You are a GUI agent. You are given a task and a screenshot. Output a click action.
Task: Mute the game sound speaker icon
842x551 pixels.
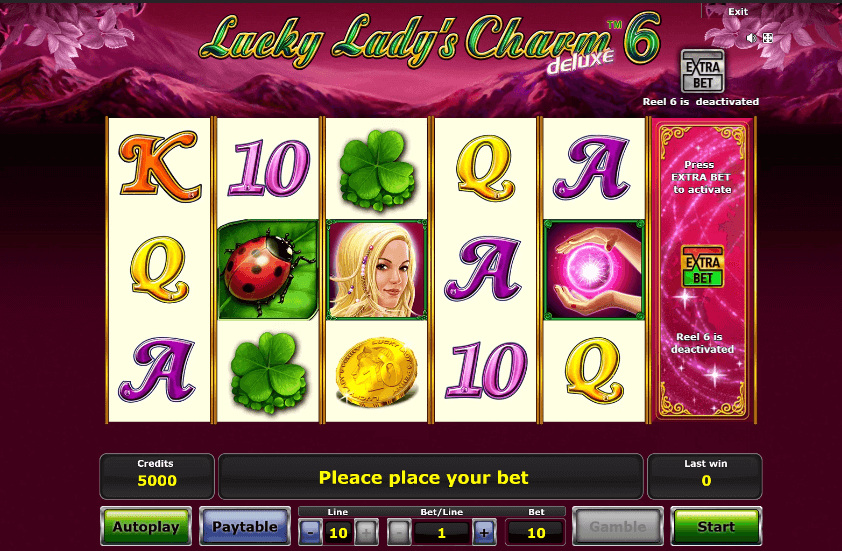coord(751,38)
